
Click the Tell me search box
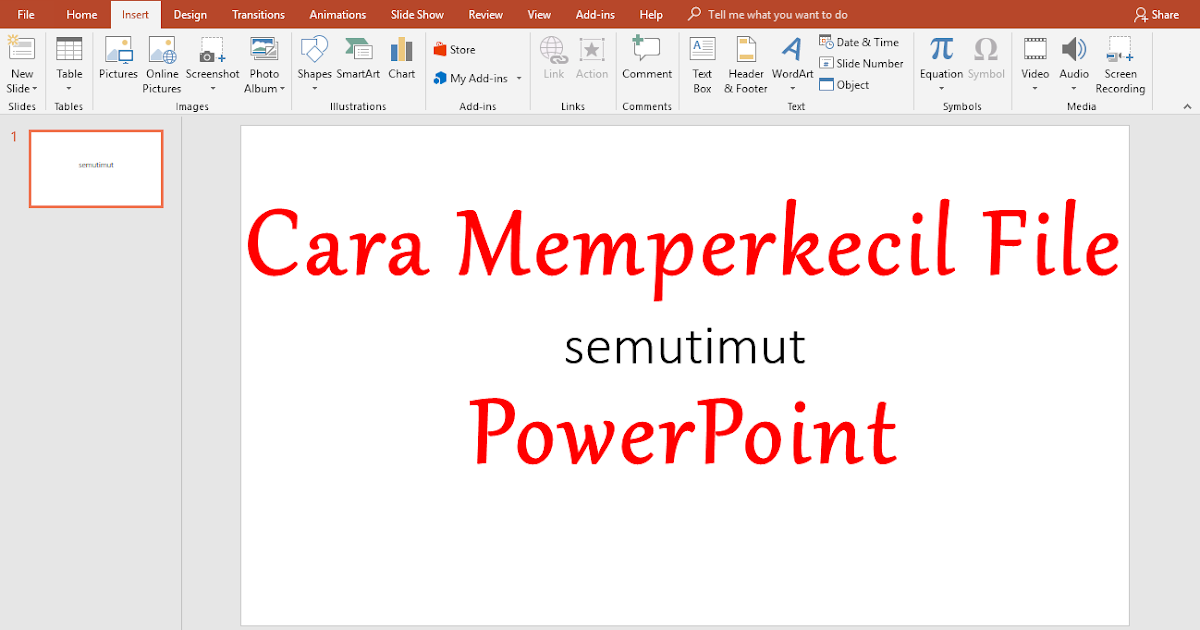point(768,15)
